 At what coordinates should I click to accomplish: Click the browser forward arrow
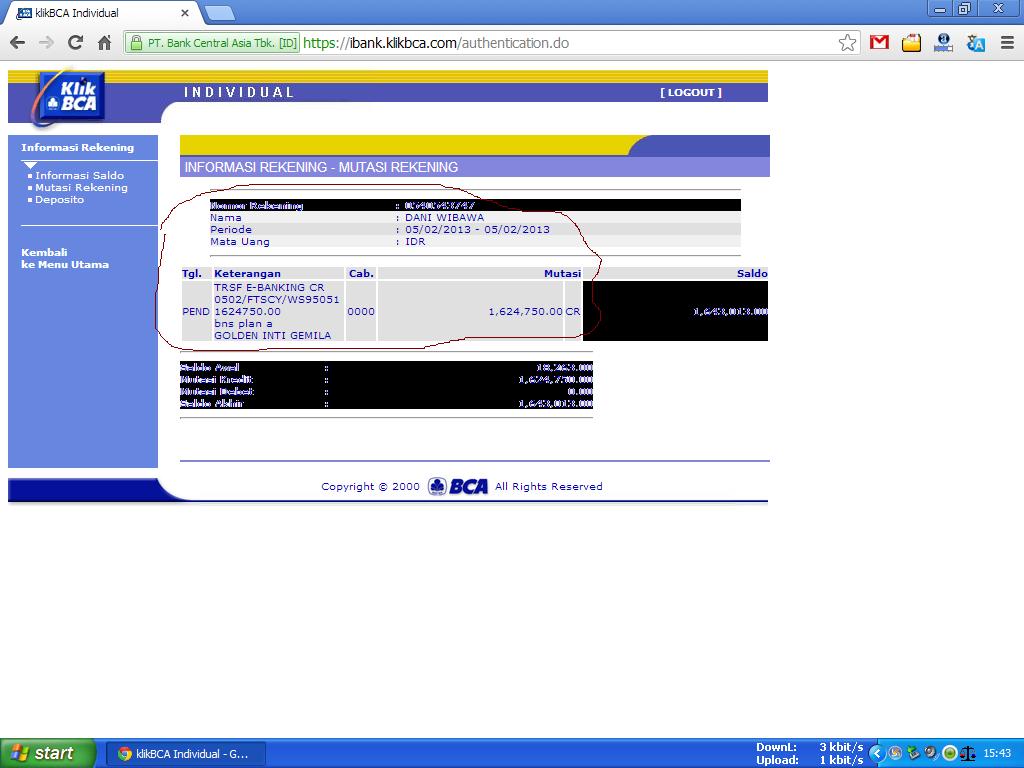pos(46,43)
